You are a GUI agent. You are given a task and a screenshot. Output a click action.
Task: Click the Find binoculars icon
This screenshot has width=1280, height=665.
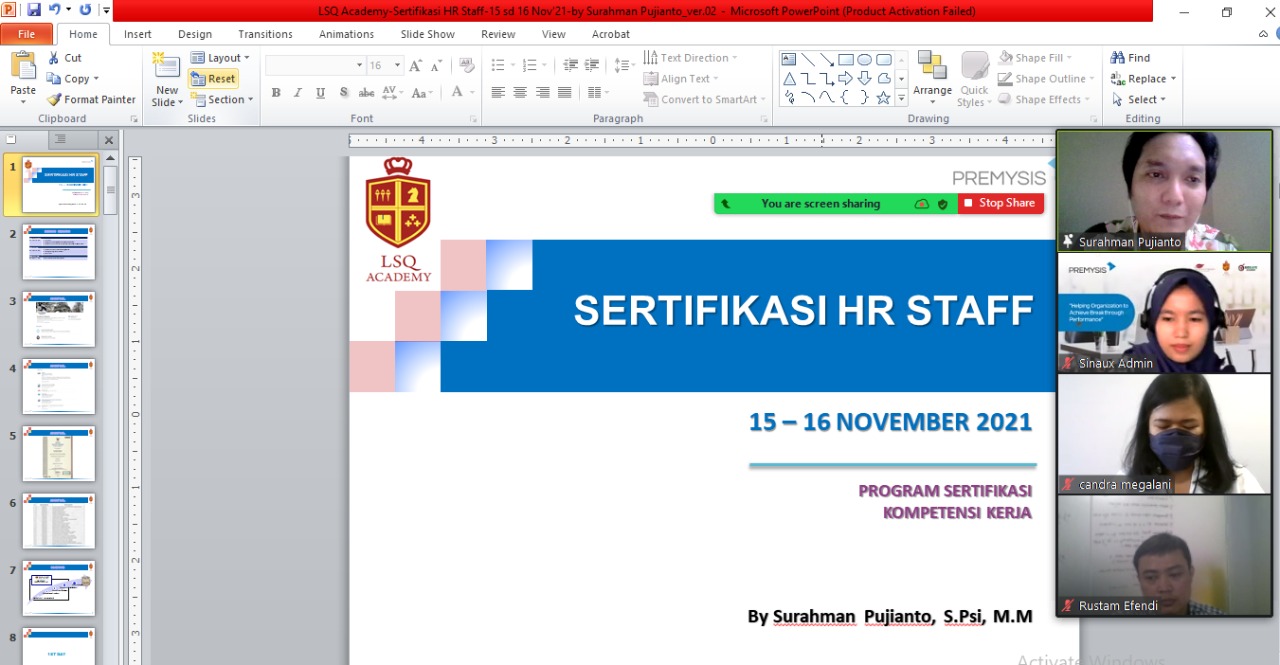tap(1117, 58)
